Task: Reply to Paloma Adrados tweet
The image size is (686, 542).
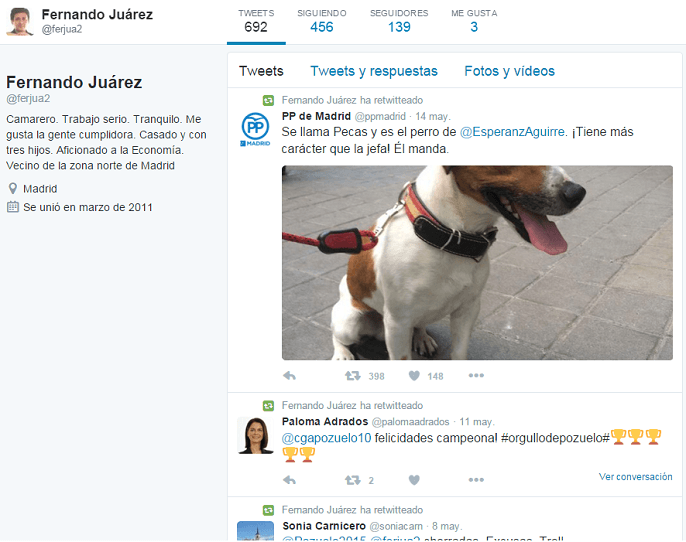Action: coord(290,480)
